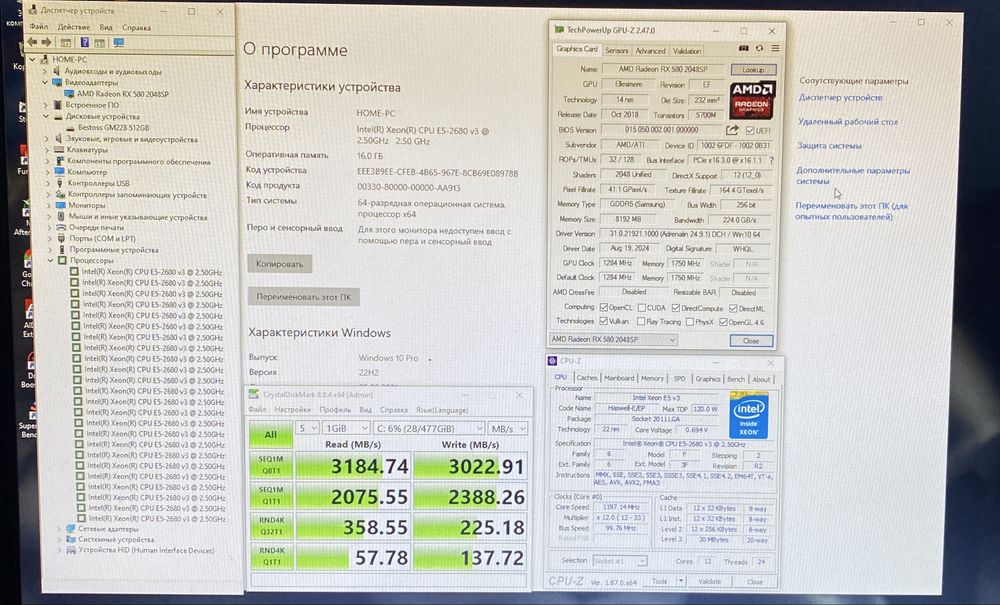Collapse the Дисковые устройства tree node

pos(46,117)
